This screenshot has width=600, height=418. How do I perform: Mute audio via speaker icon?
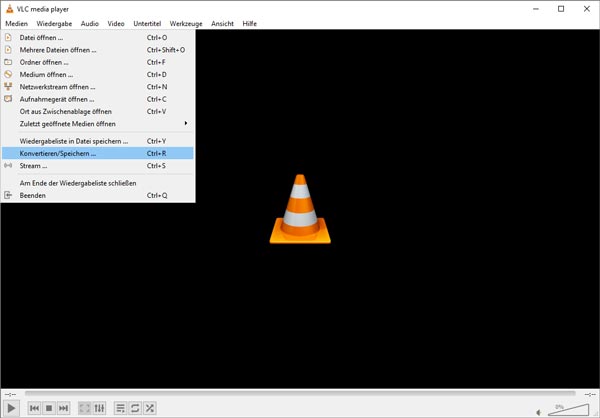(x=539, y=412)
